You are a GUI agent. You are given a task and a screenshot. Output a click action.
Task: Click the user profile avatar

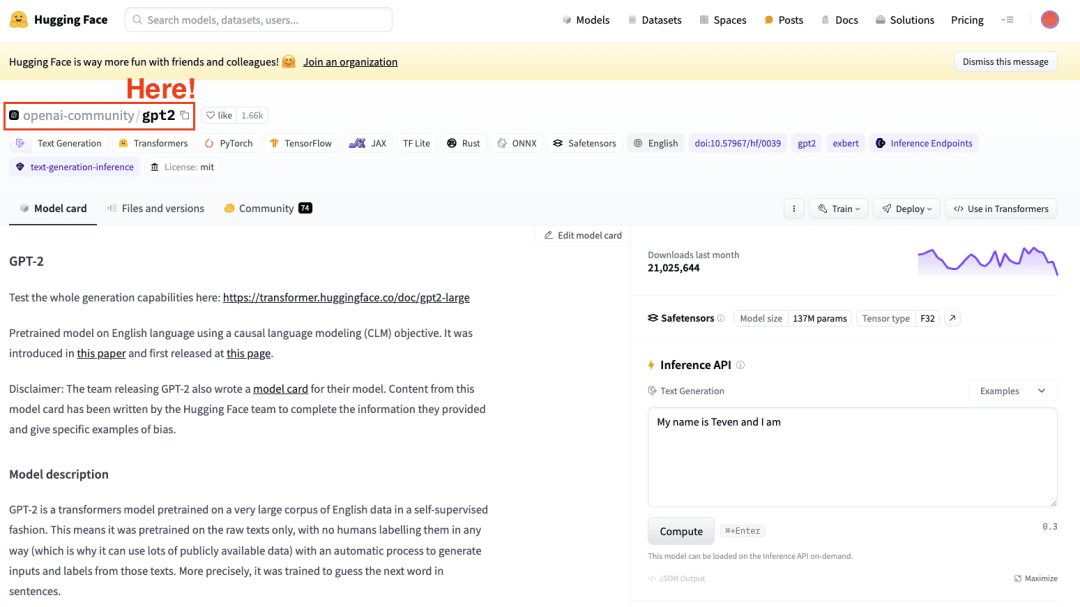pos(1049,20)
